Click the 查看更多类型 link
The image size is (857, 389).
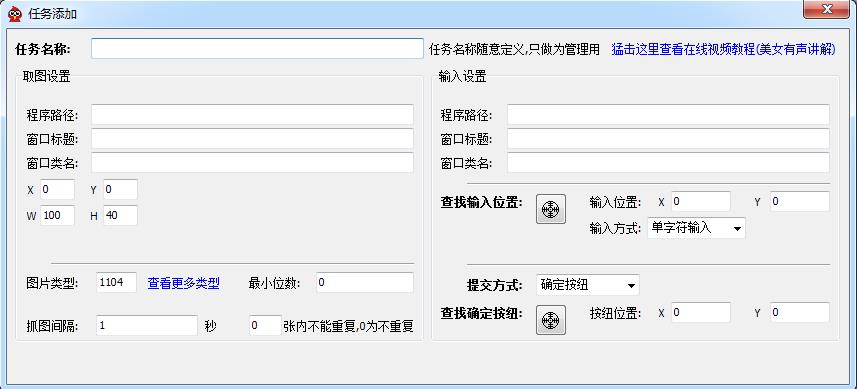[x=184, y=283]
